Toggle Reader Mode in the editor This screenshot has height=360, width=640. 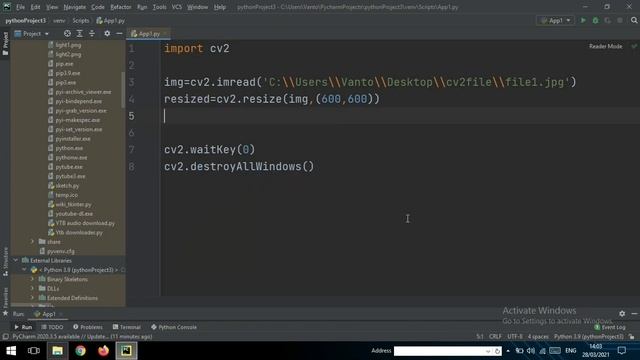pos(605,46)
